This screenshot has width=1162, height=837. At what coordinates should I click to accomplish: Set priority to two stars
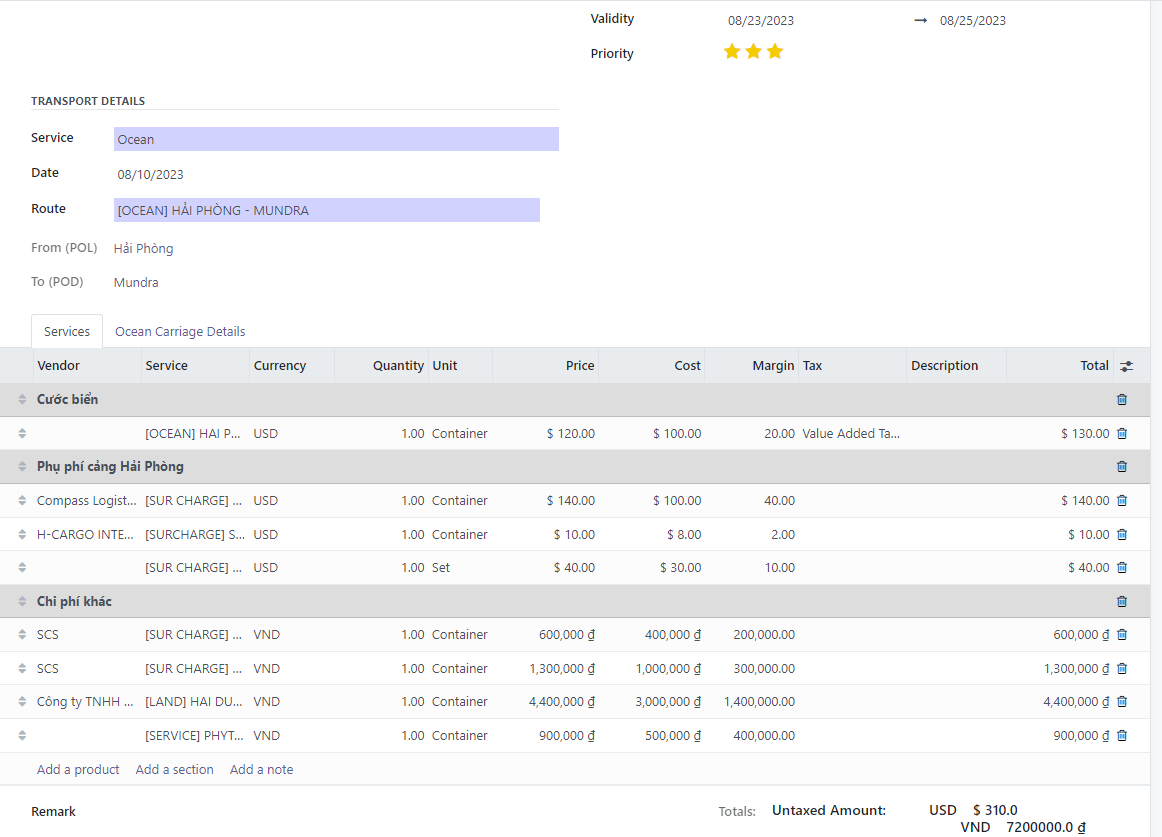point(753,52)
